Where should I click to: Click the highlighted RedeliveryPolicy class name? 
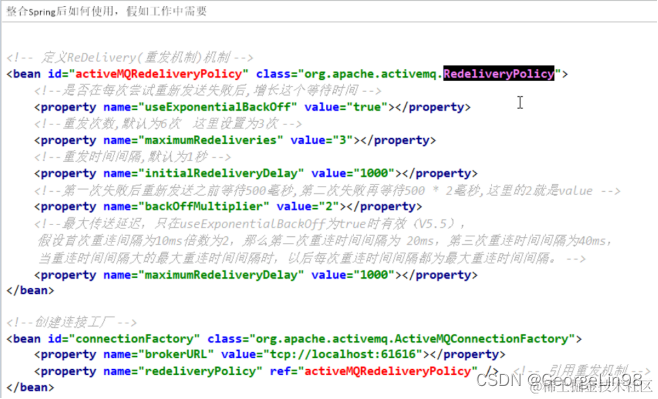point(499,74)
